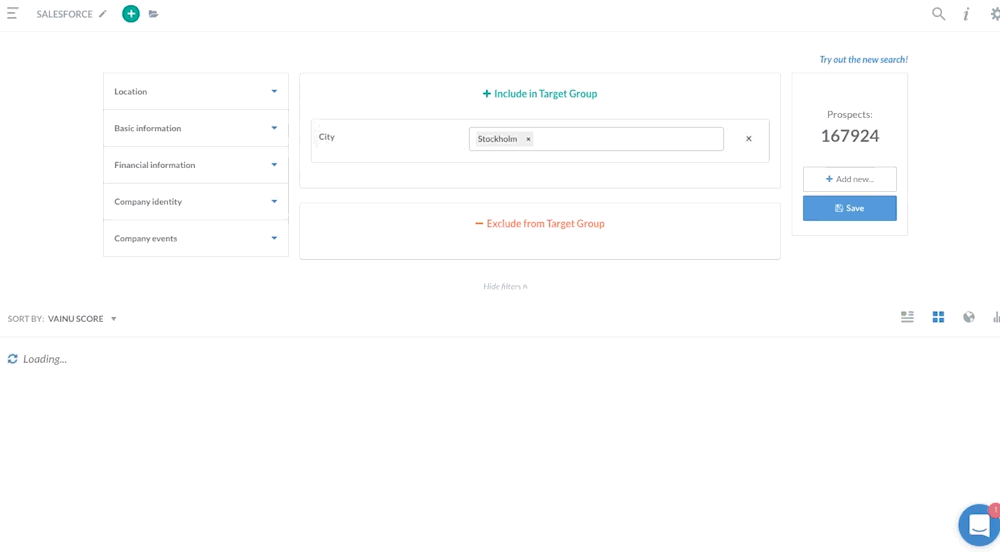Click the Save button
1000x552 pixels.
point(849,208)
